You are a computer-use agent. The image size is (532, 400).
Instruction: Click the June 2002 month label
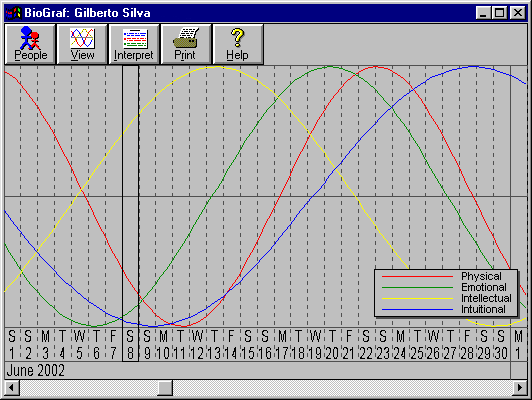(36, 370)
